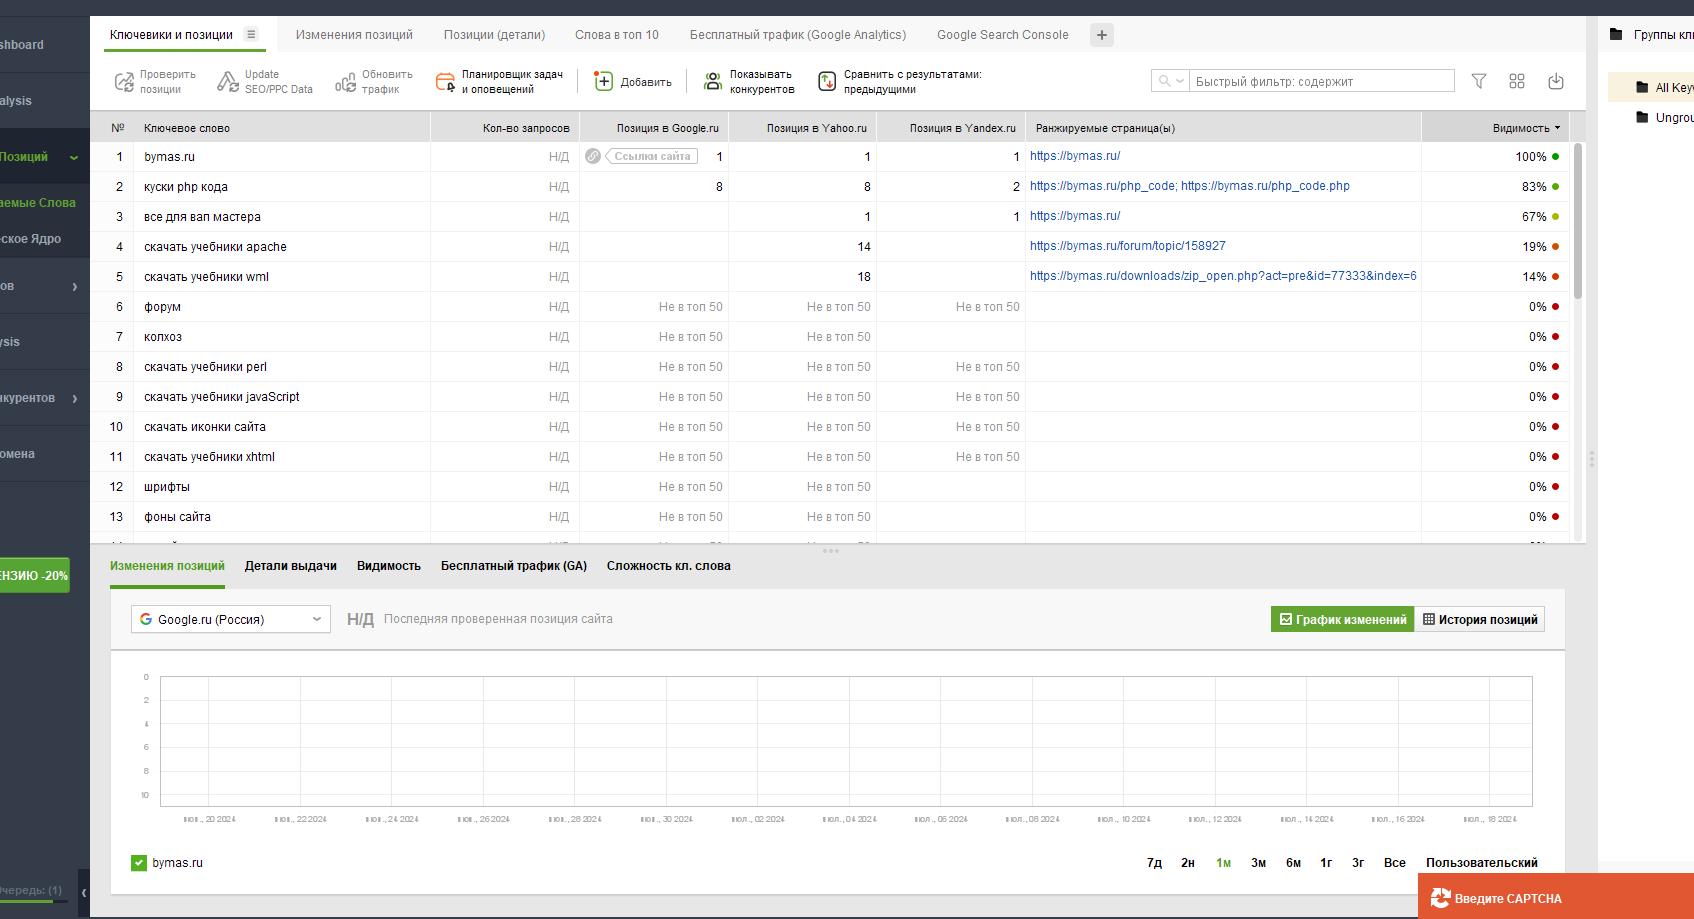1694x919 pixels.
Task: Click the Добавить add keyword icon
Action: [603, 82]
